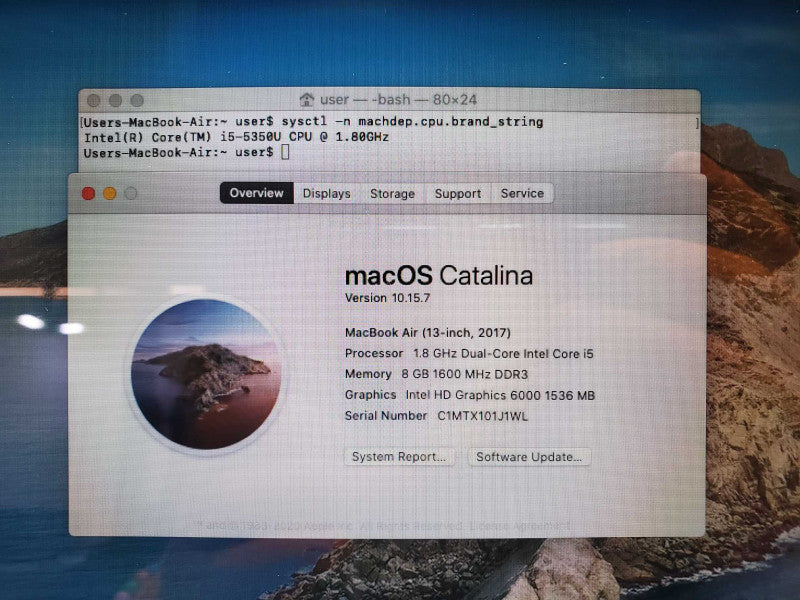Click the 'Graphics' label
Screen dimensions: 800x600
click(370, 394)
